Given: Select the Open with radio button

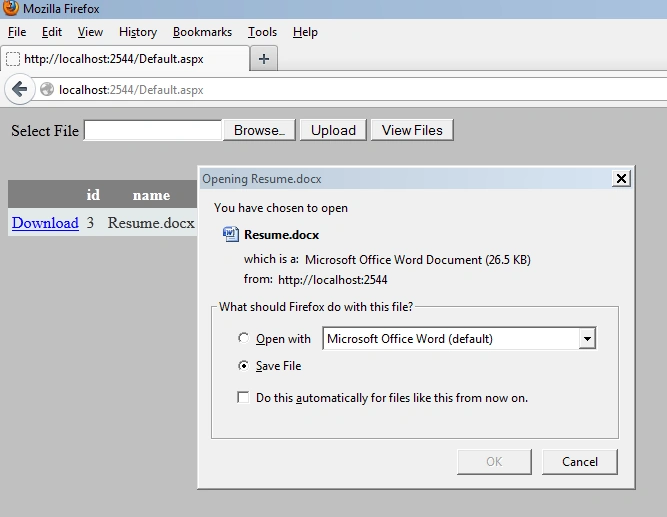Looking at the screenshot, I should pyautogui.click(x=243, y=338).
